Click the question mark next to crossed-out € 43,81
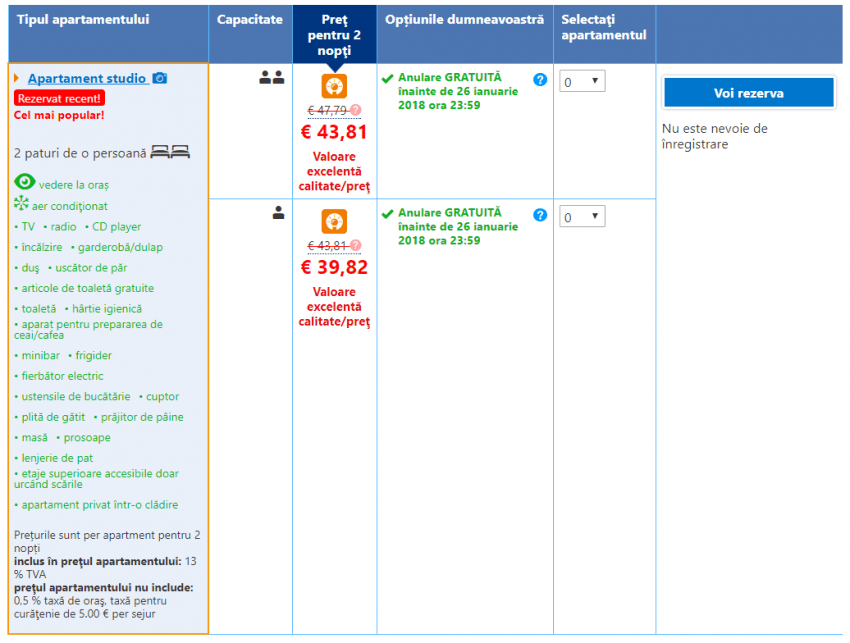The width and height of the screenshot is (850, 643). (x=356, y=245)
